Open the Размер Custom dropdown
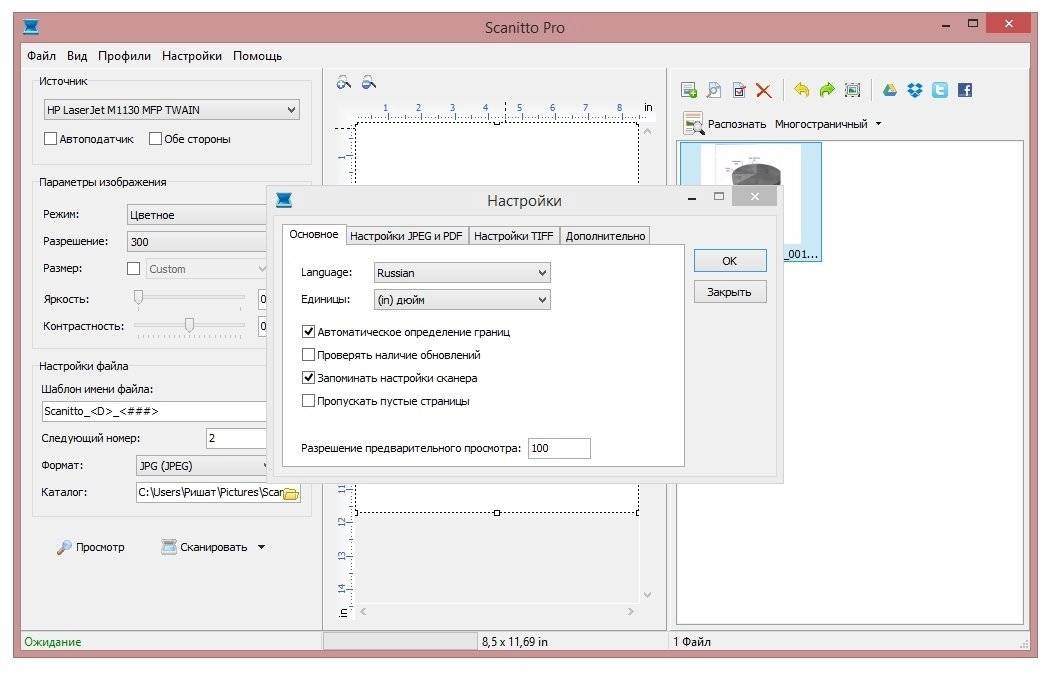 207,269
